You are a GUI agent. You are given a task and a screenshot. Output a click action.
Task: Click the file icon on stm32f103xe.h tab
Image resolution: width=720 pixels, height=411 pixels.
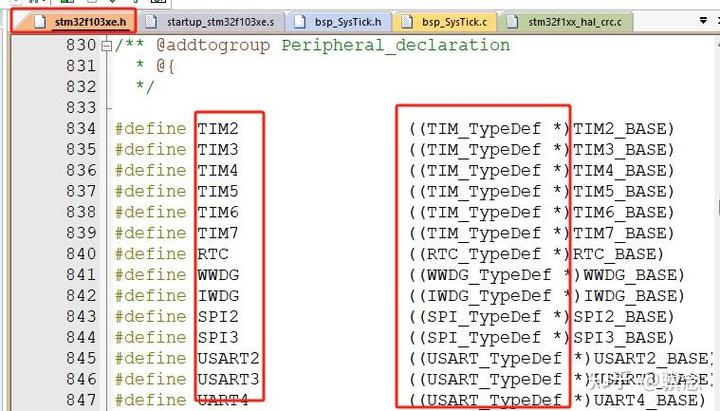pos(40,22)
